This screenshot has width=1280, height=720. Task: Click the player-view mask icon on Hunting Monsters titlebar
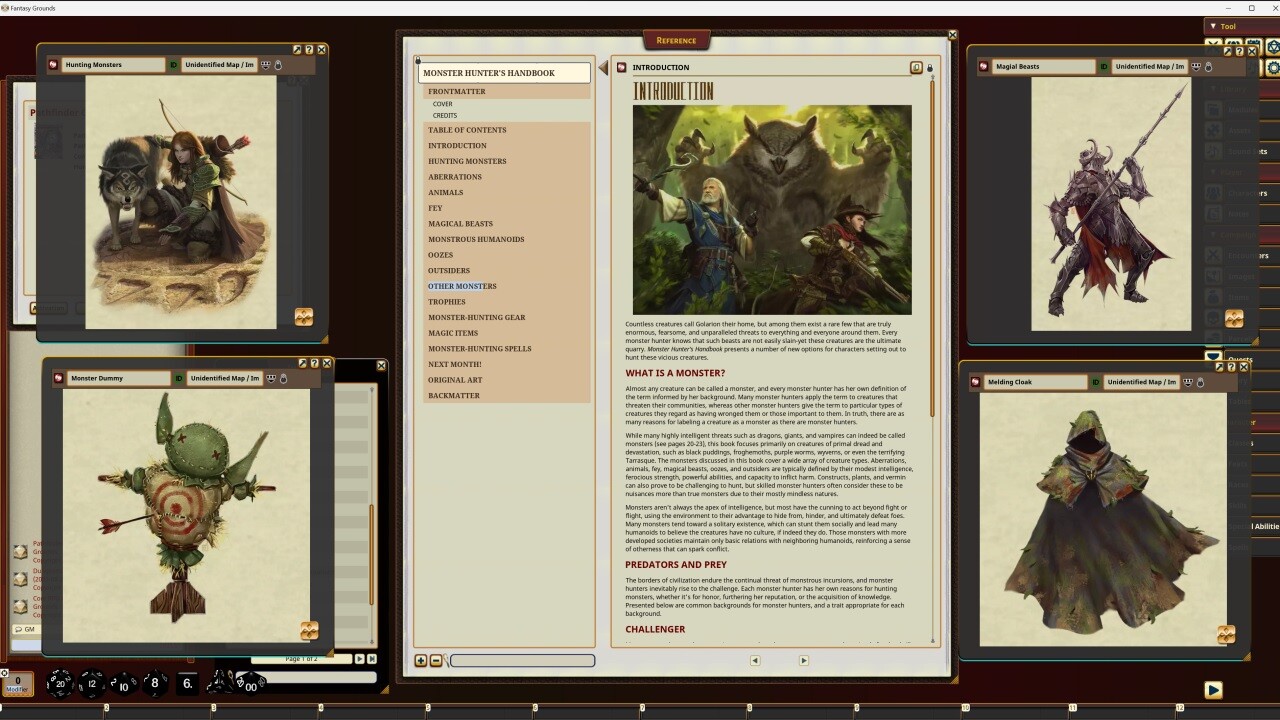pyautogui.click(x=266, y=64)
